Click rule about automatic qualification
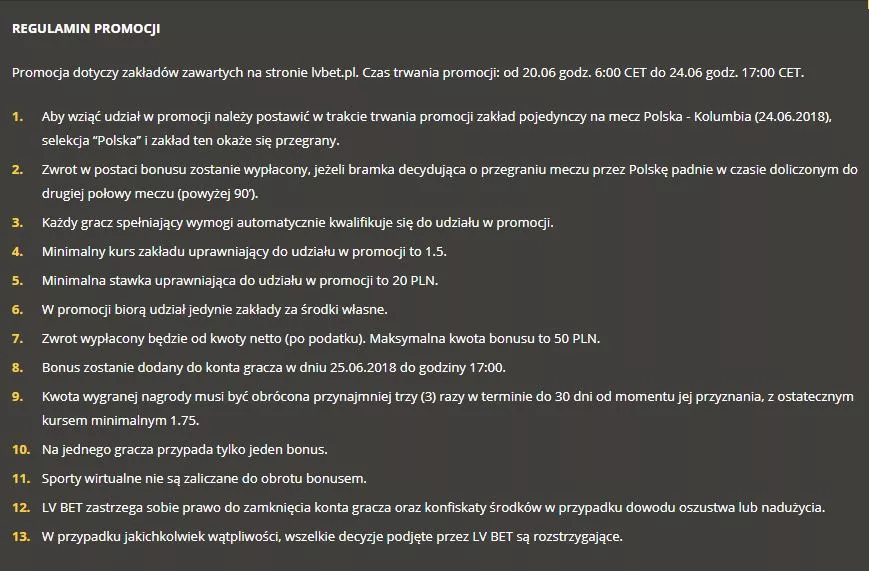Screen dimensions: 869x571 click(x=298, y=223)
